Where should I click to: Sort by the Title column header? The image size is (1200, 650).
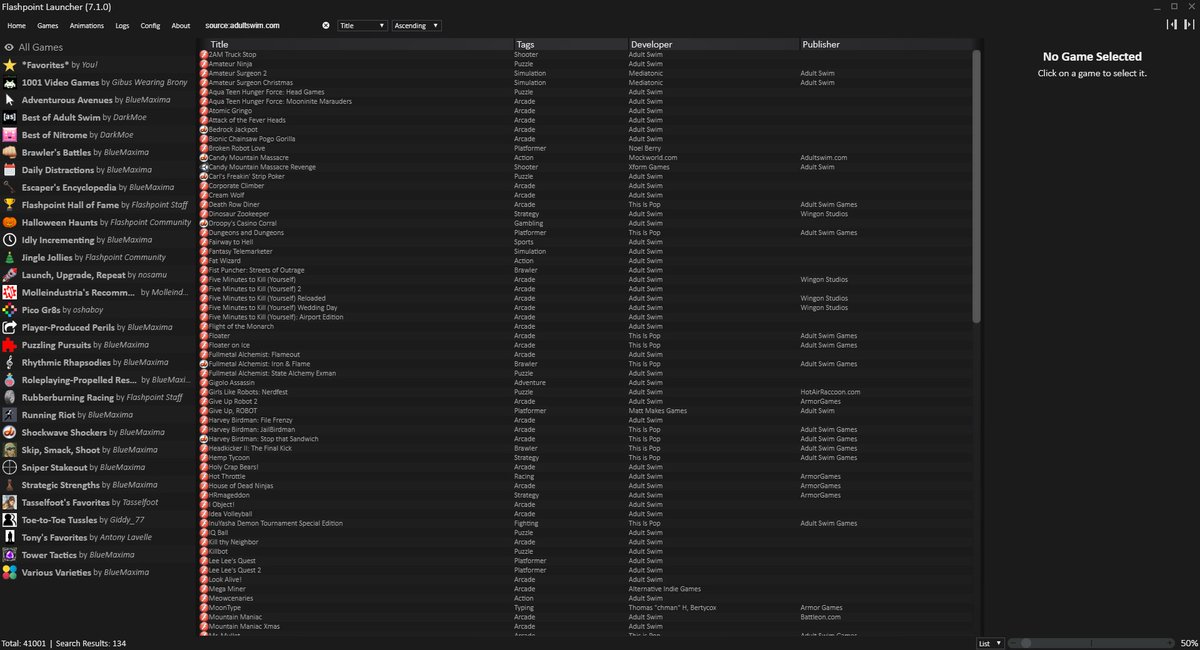coord(356,44)
